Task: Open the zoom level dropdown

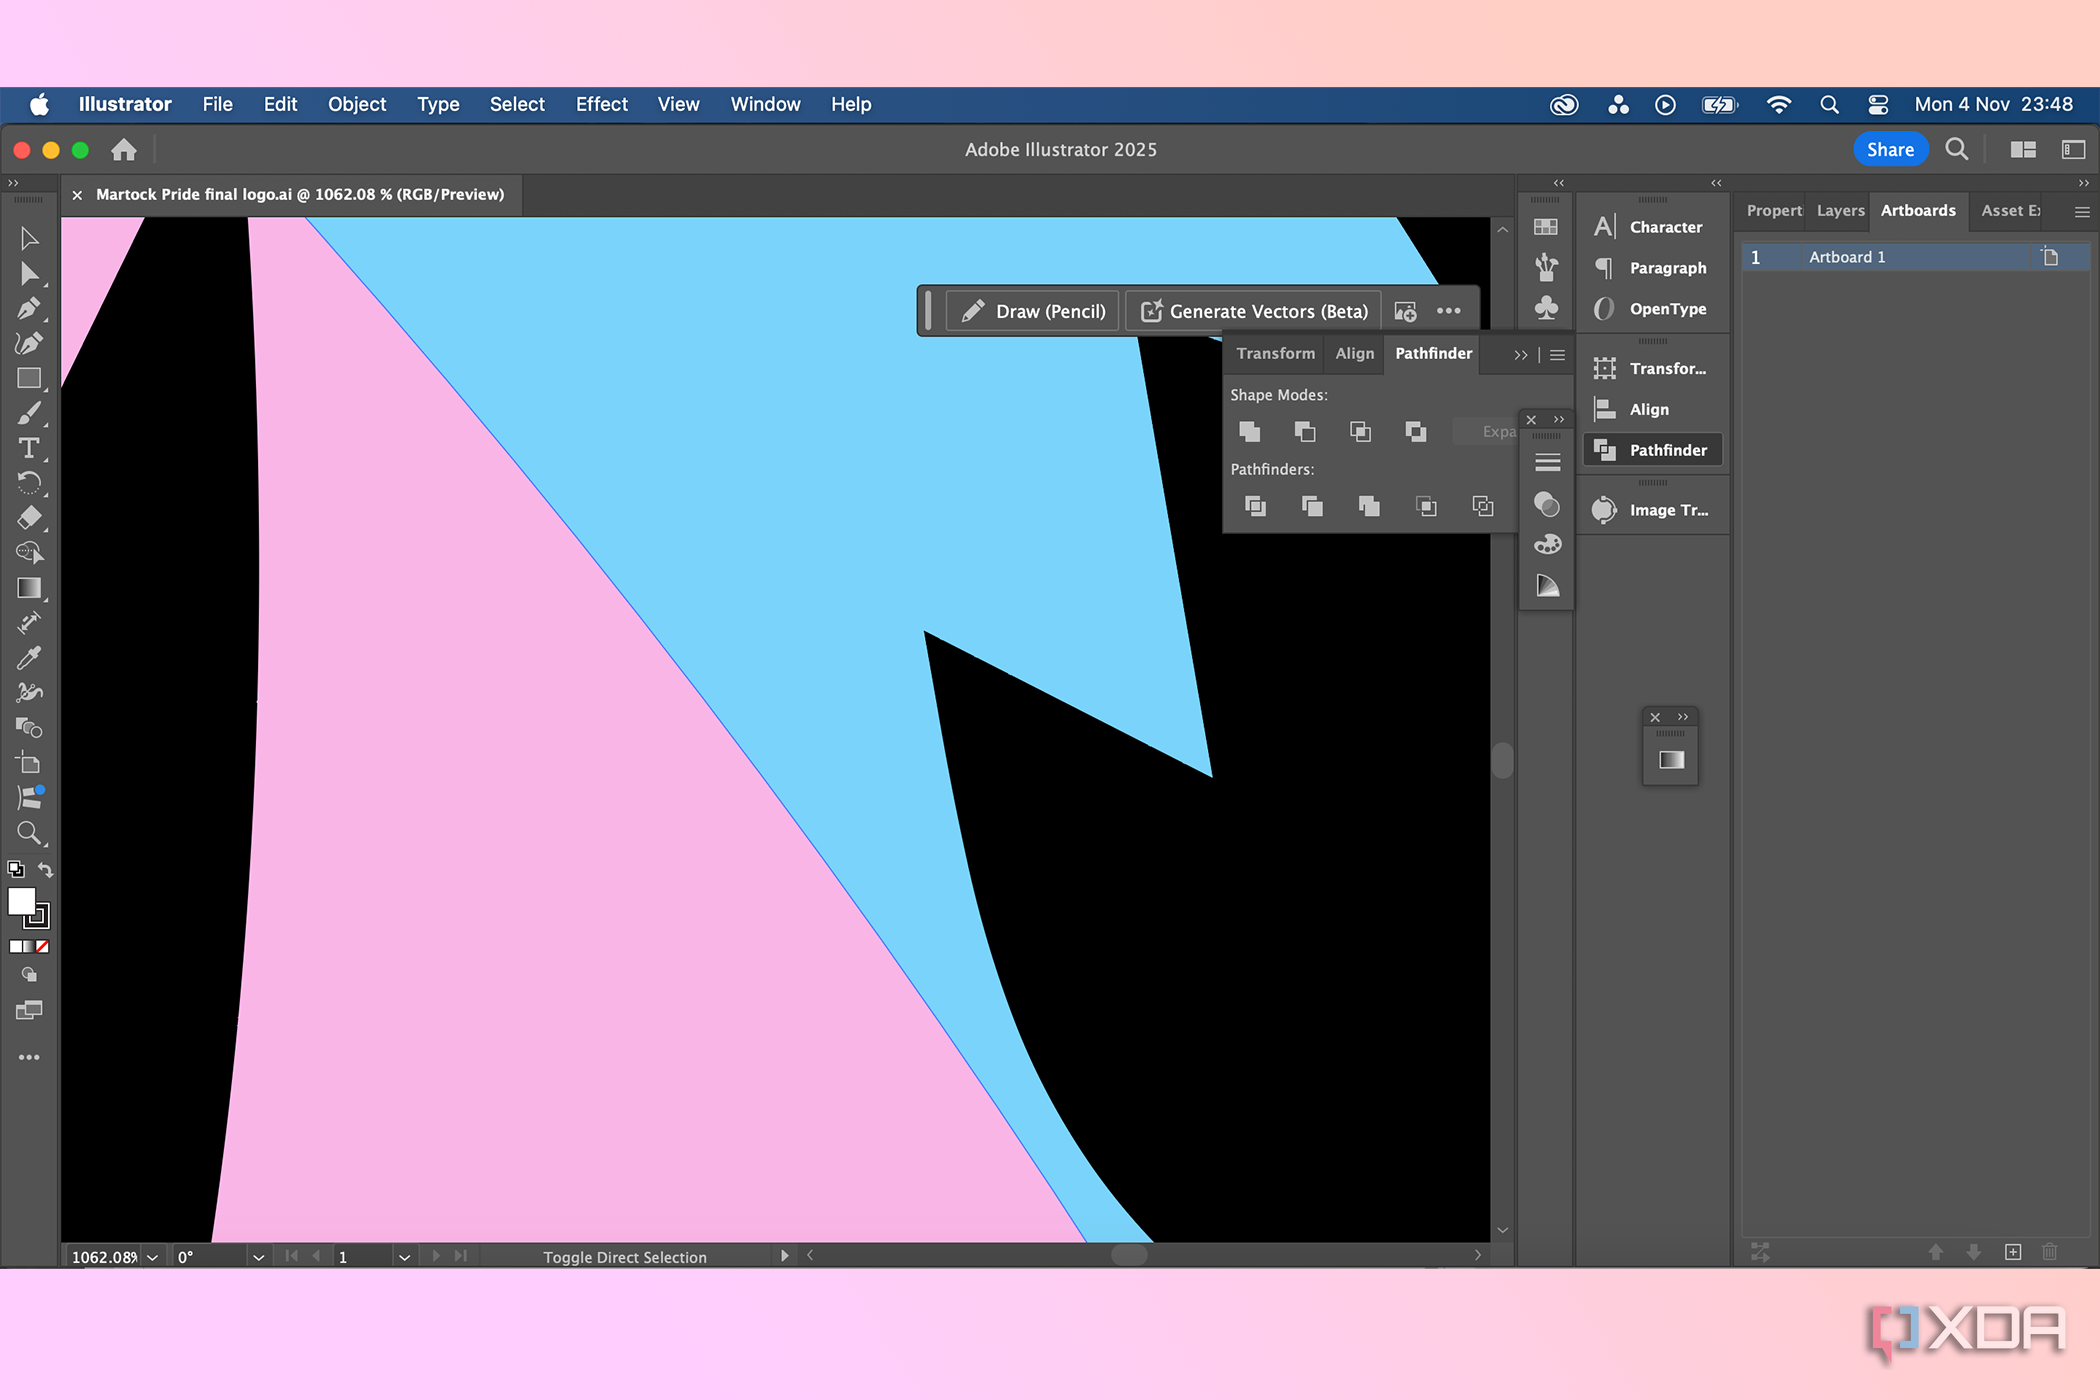Action: 152,1257
